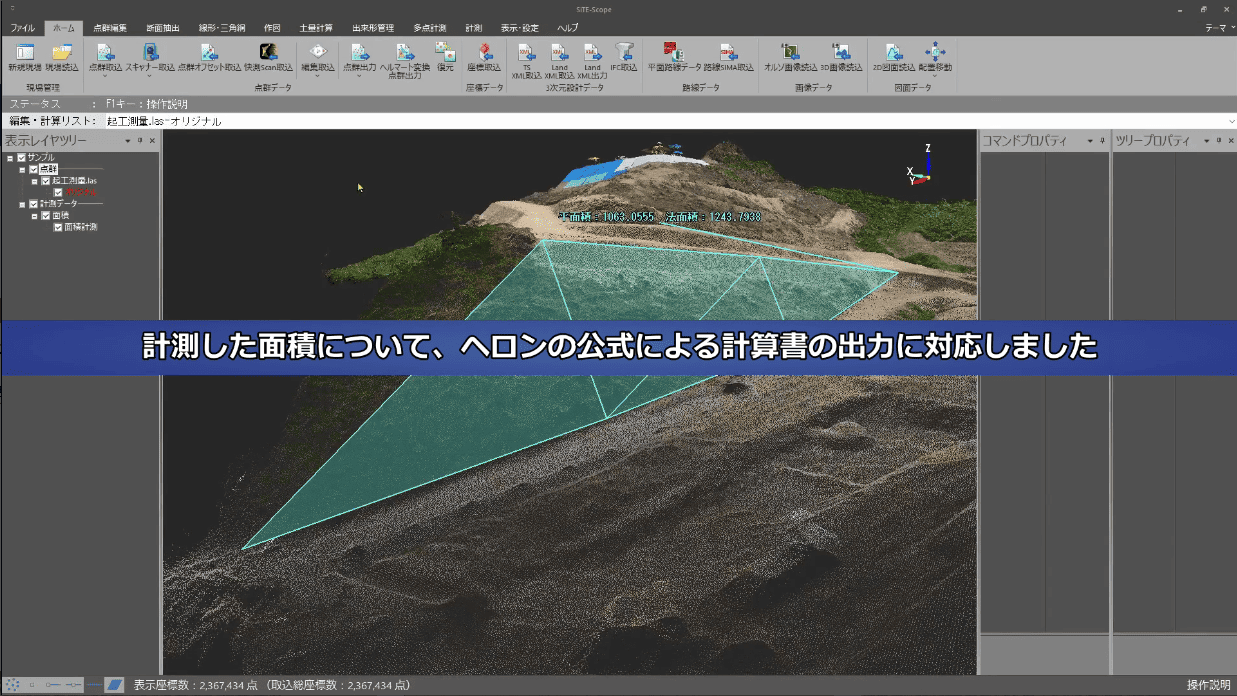Switch to the 線形・三角網 tab
Image resolution: width=1237 pixels, height=696 pixels.
coord(222,28)
